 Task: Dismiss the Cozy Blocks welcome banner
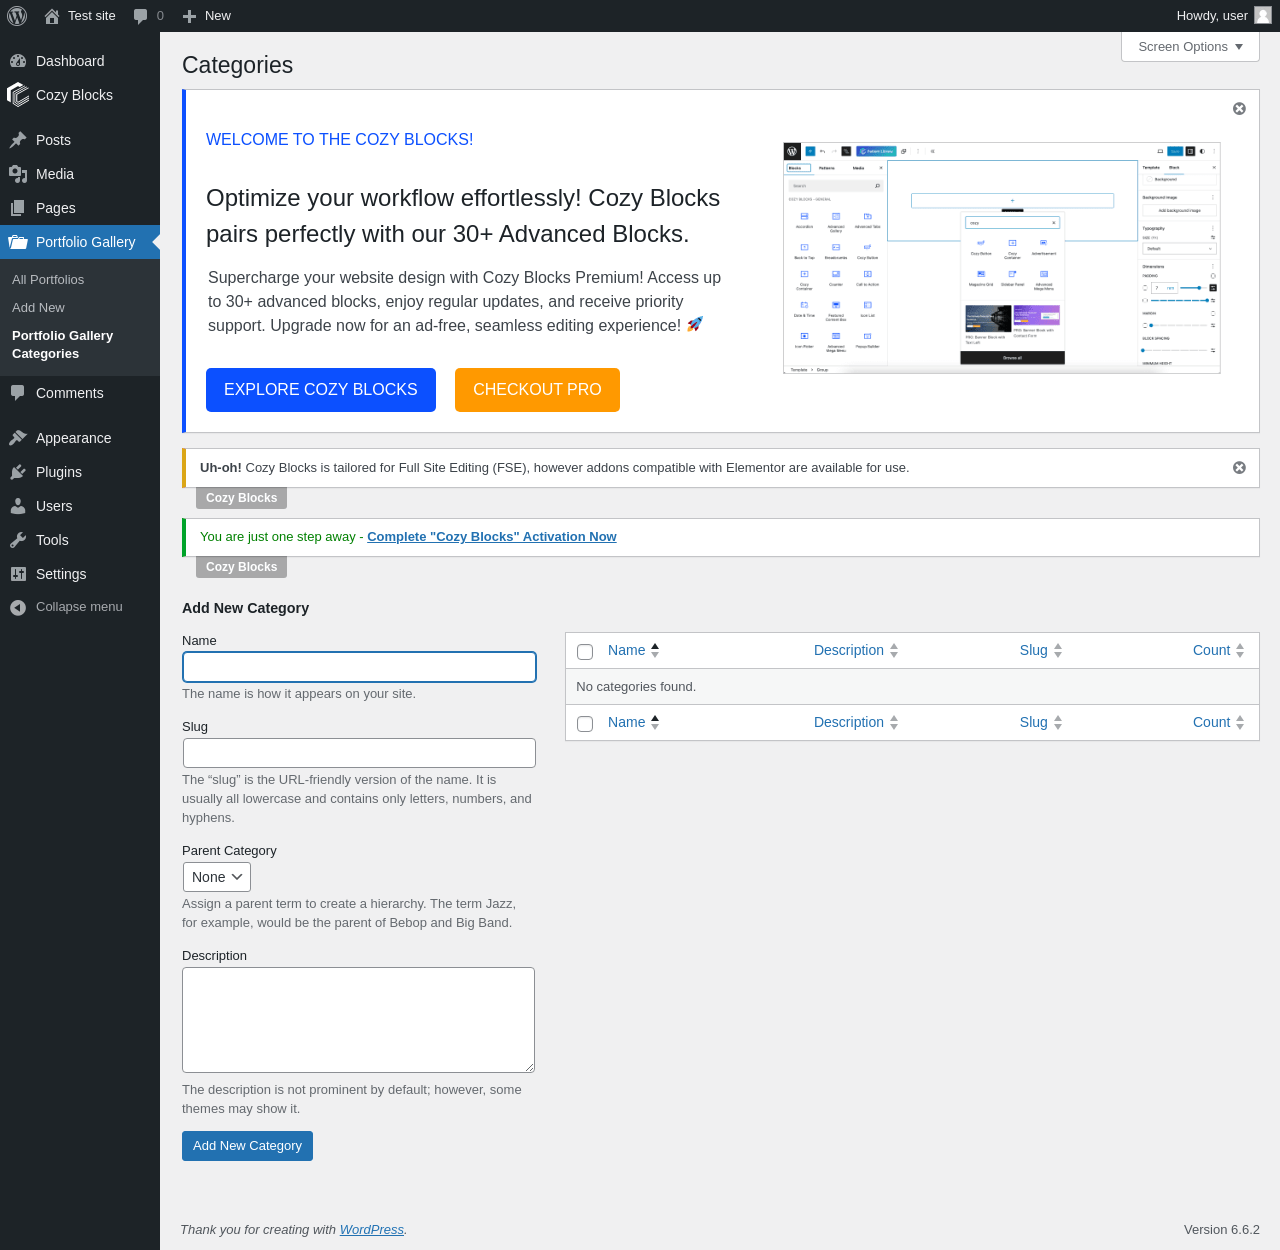click(1239, 108)
